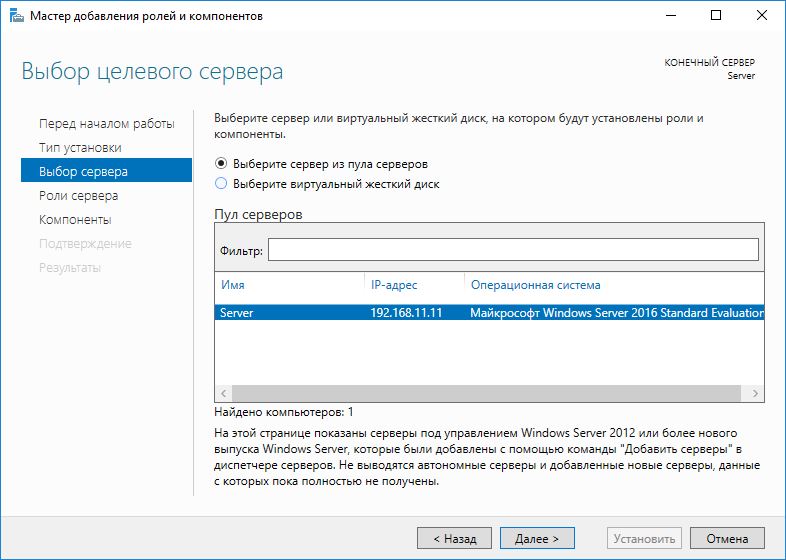Cancel the wizard with 'Отмена'
786x560 pixels.
(727, 538)
